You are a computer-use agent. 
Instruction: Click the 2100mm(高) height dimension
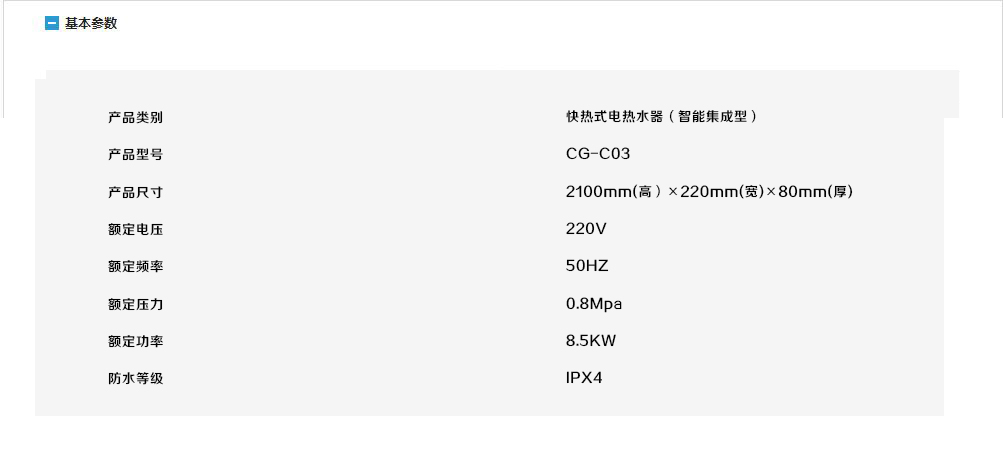(613, 191)
